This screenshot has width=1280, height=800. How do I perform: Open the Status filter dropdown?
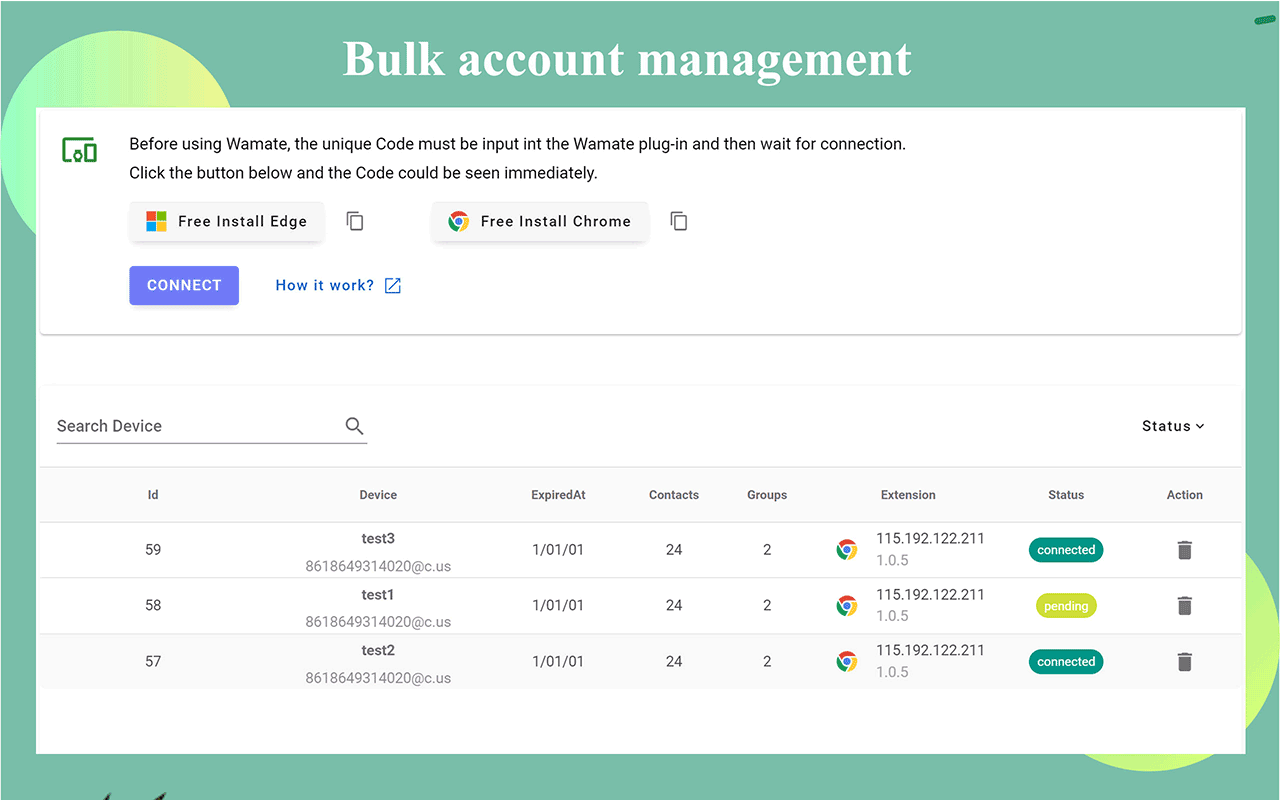(1173, 426)
